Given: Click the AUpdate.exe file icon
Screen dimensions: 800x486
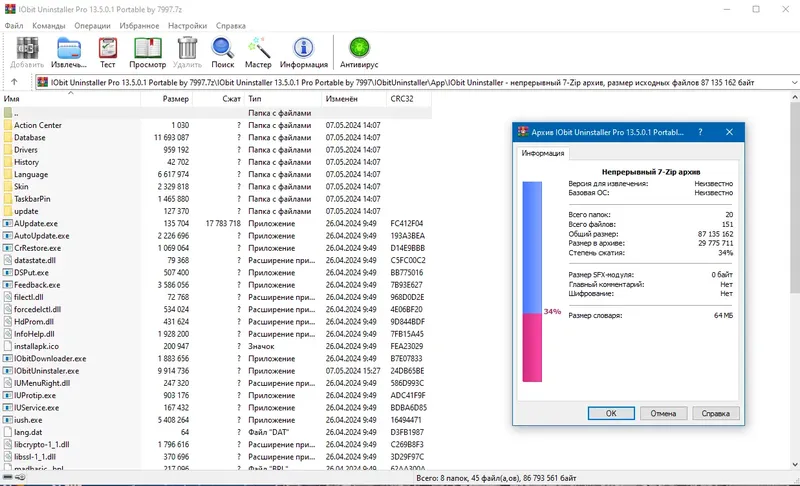Looking at the screenshot, I should pos(8,223).
